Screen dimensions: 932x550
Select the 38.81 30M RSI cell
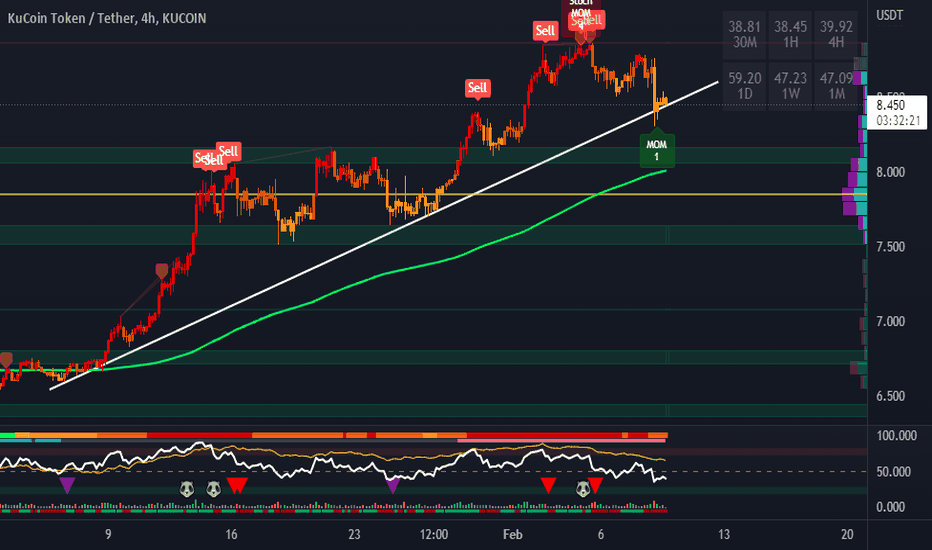click(x=744, y=34)
